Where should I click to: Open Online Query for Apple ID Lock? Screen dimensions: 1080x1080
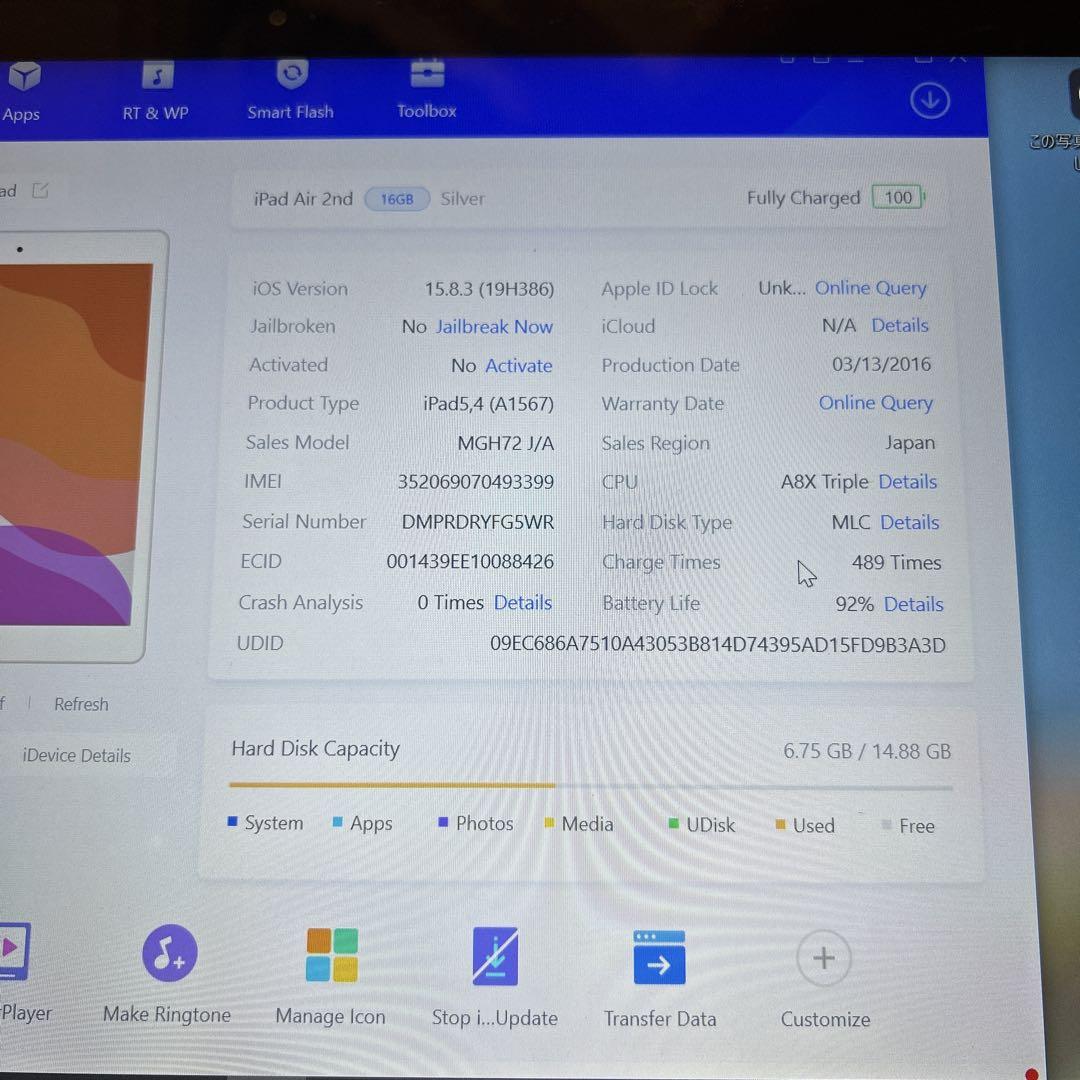click(871, 288)
